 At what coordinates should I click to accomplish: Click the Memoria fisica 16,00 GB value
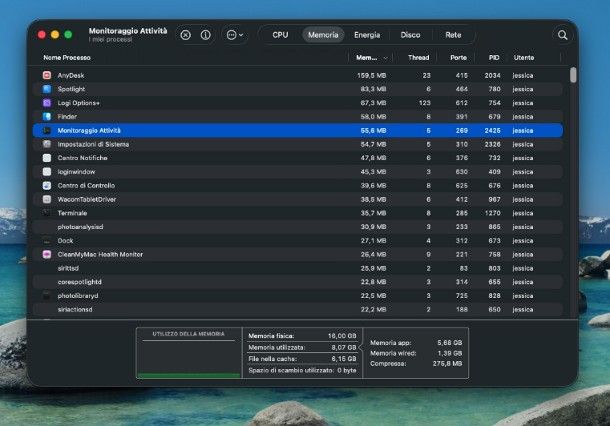(x=342, y=336)
